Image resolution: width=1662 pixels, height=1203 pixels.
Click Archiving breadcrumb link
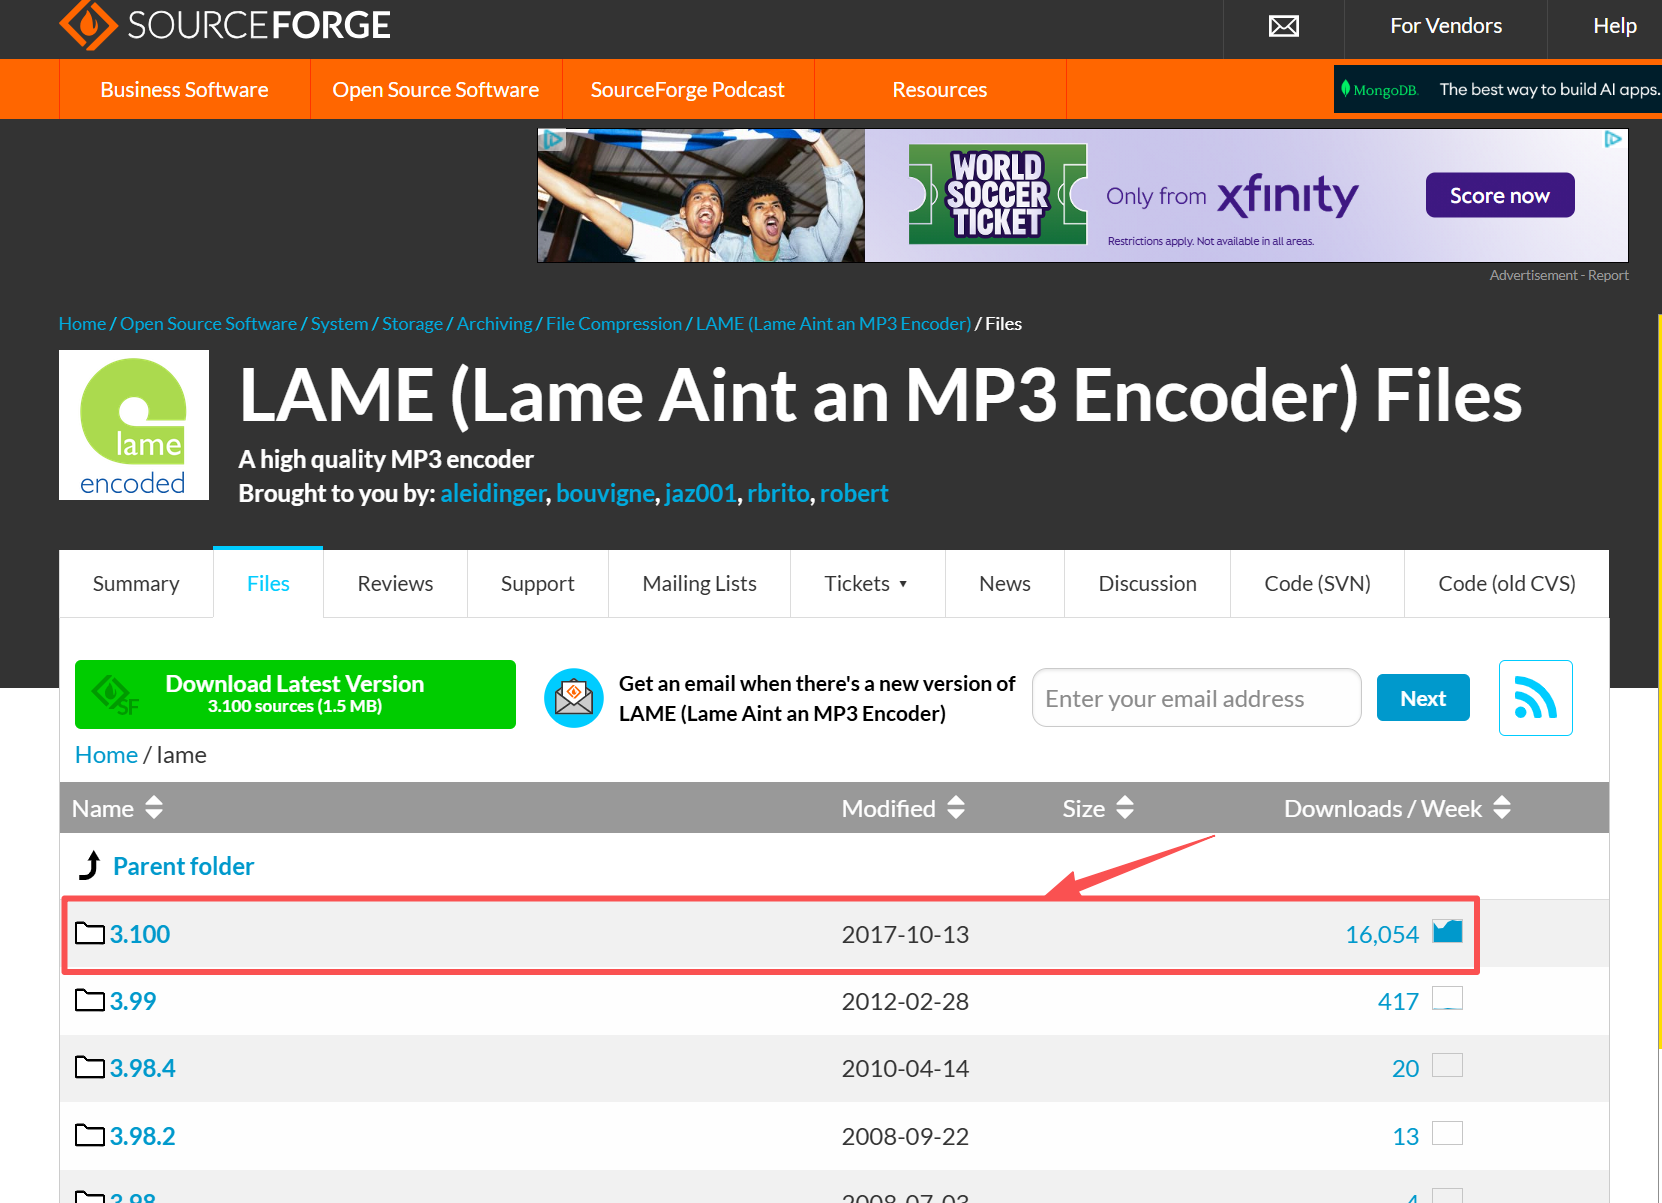495,323
